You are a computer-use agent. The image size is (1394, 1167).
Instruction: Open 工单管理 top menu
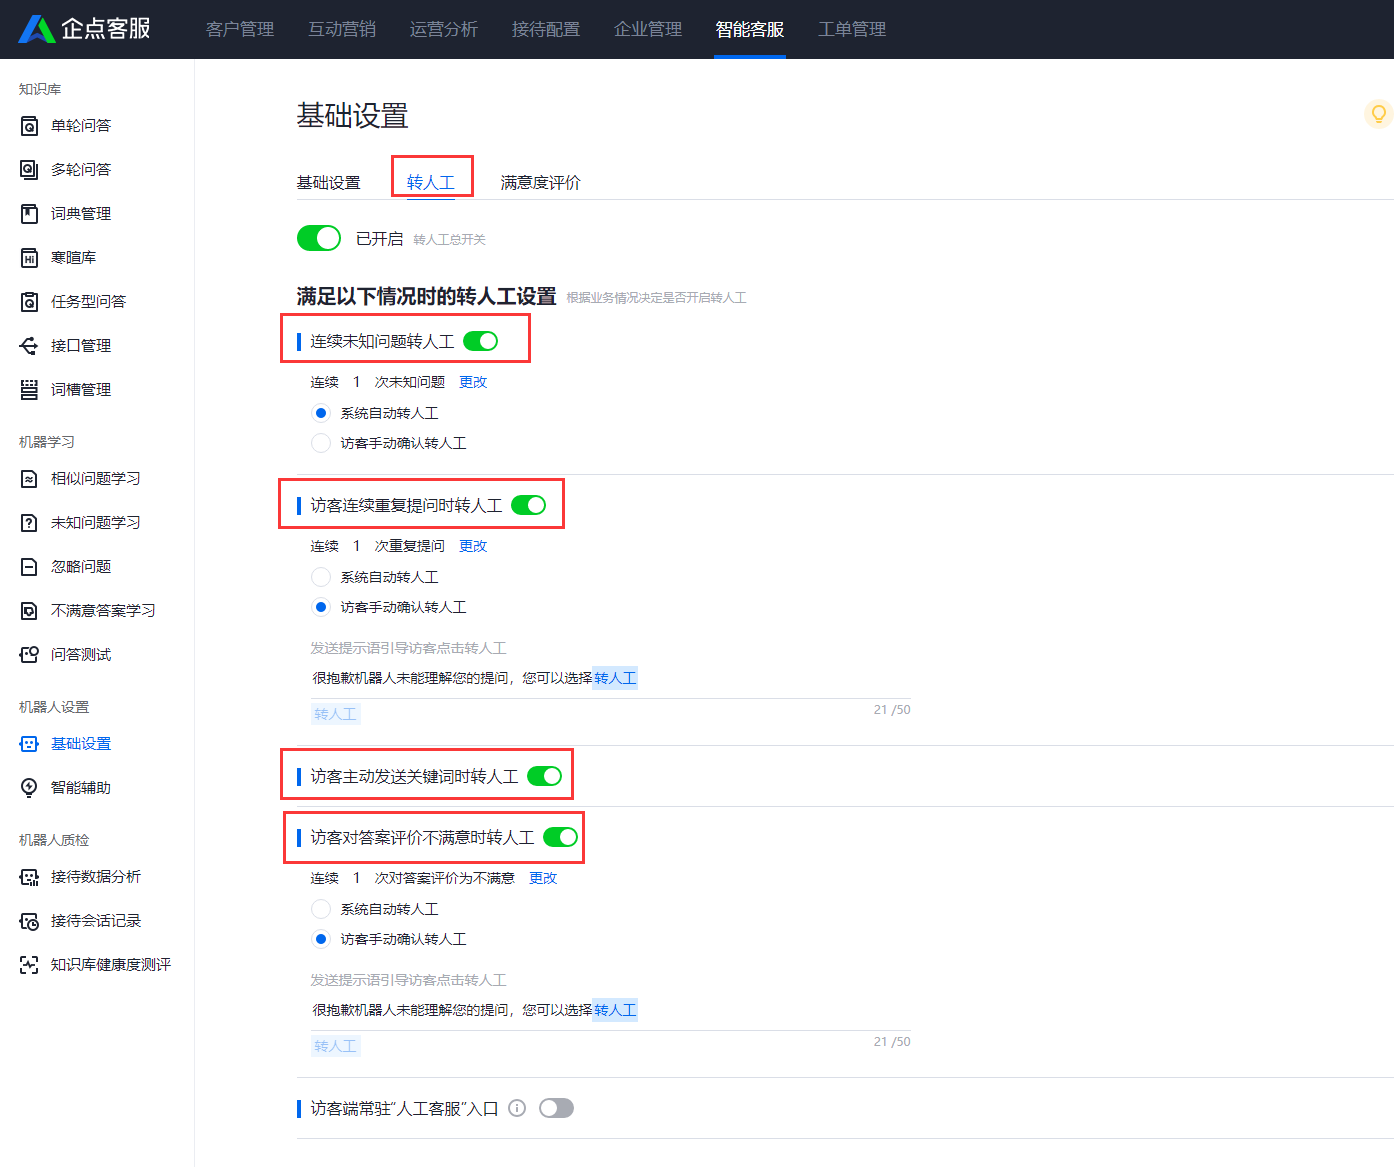coord(852,29)
